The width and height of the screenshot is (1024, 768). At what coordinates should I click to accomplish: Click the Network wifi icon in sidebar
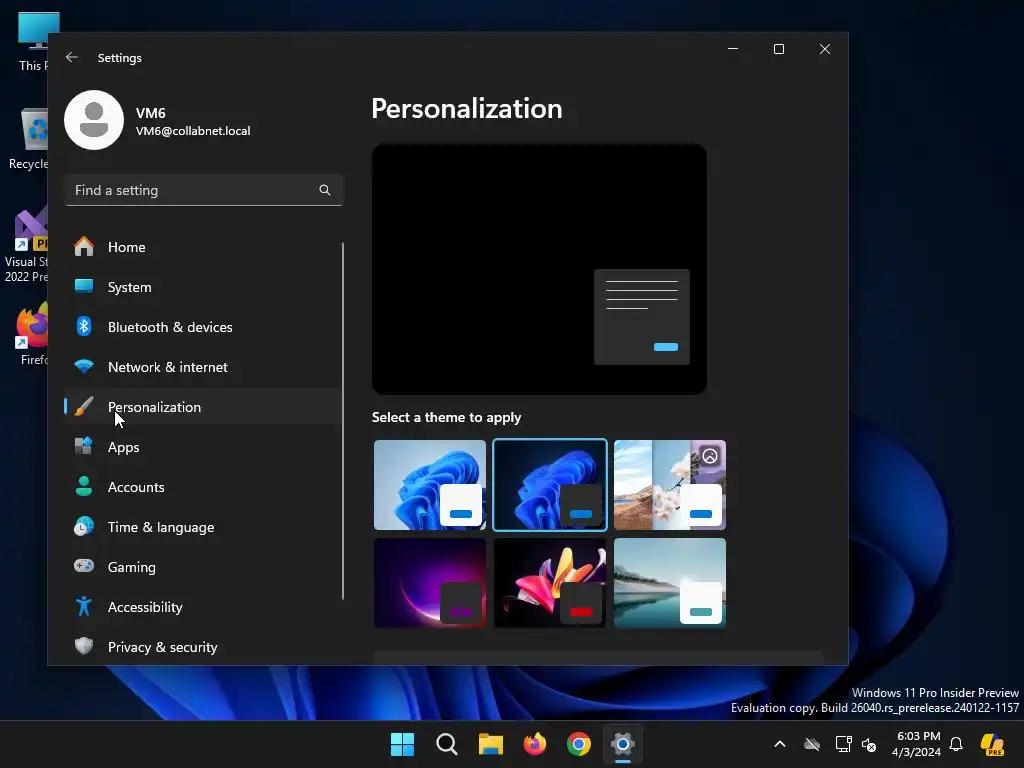pyautogui.click(x=84, y=366)
